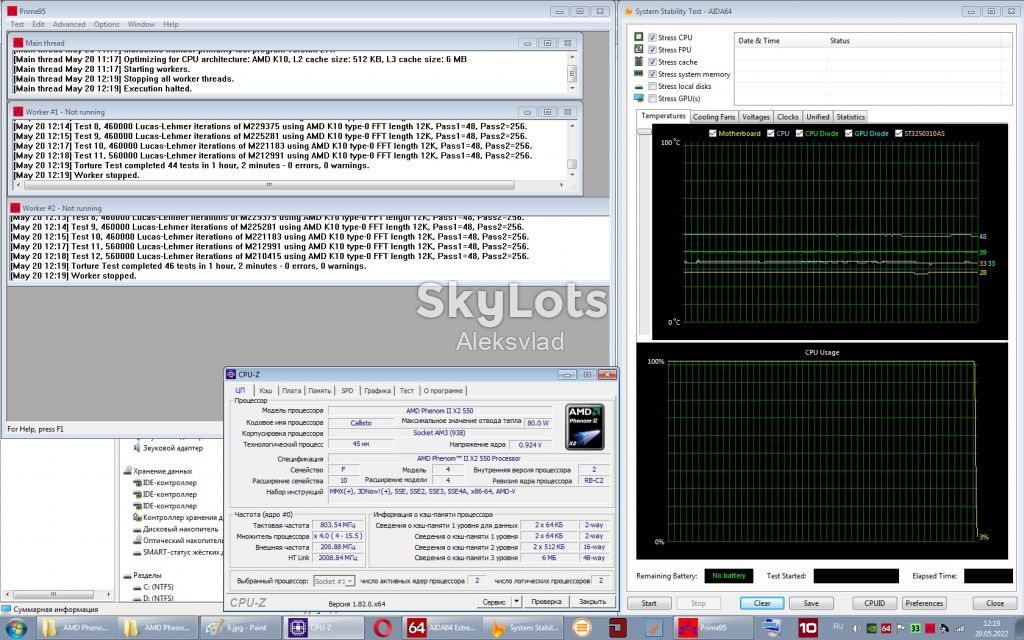Viewport: 1024px width, 640px height.
Task: Open the Кэш tab in CPU-Z
Action: [266, 391]
